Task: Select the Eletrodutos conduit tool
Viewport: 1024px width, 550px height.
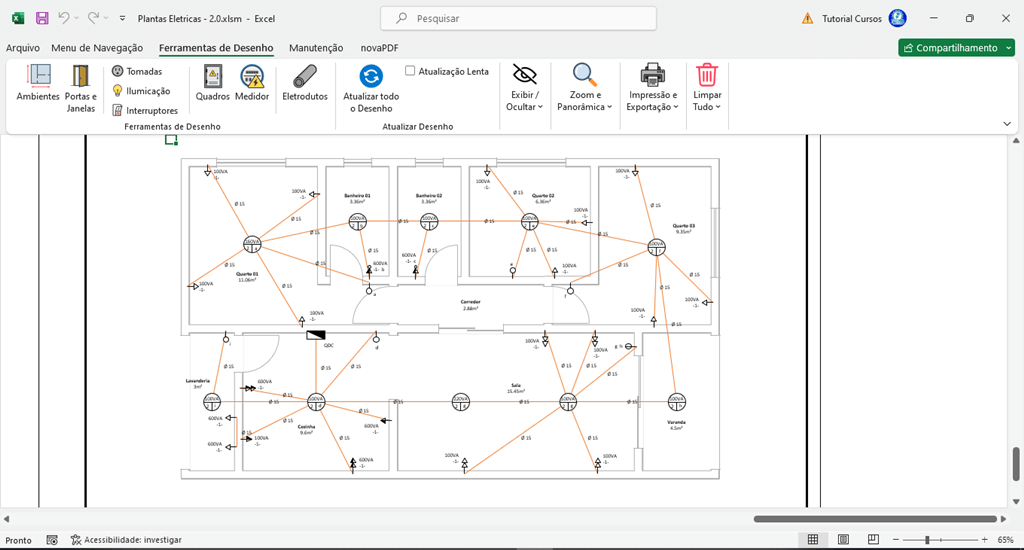Action: [x=304, y=83]
